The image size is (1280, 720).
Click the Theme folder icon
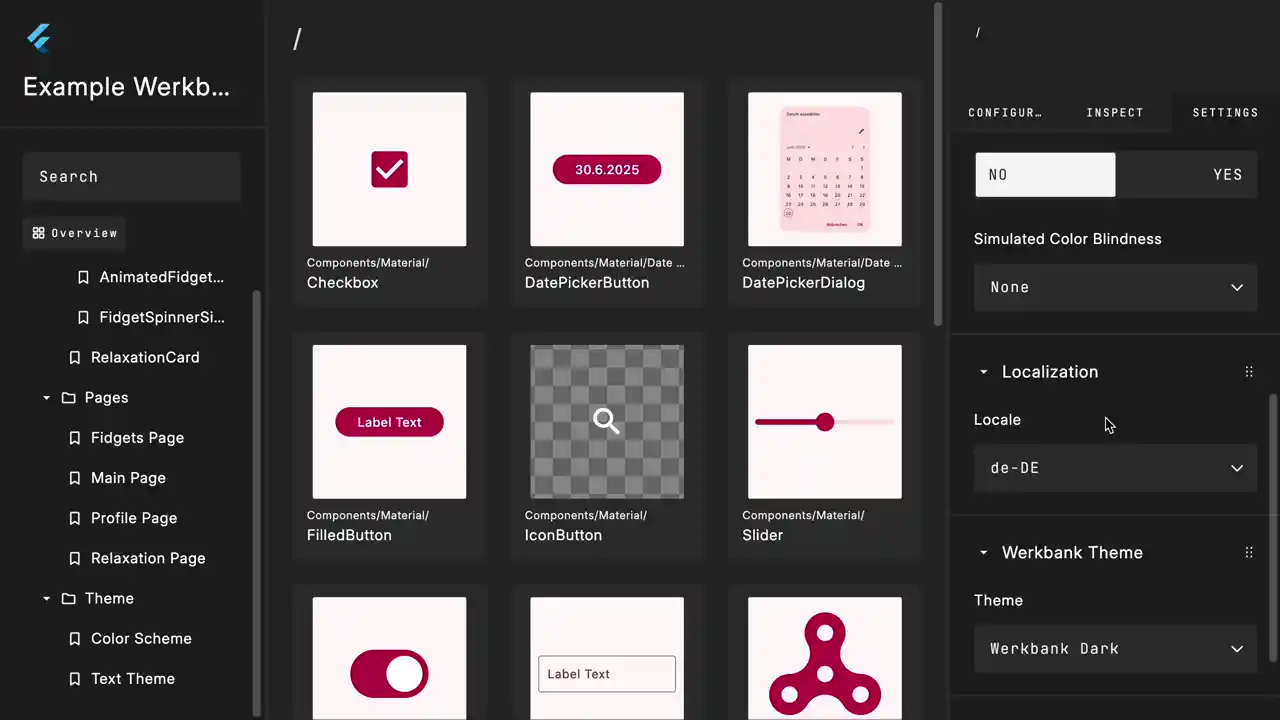click(x=68, y=598)
